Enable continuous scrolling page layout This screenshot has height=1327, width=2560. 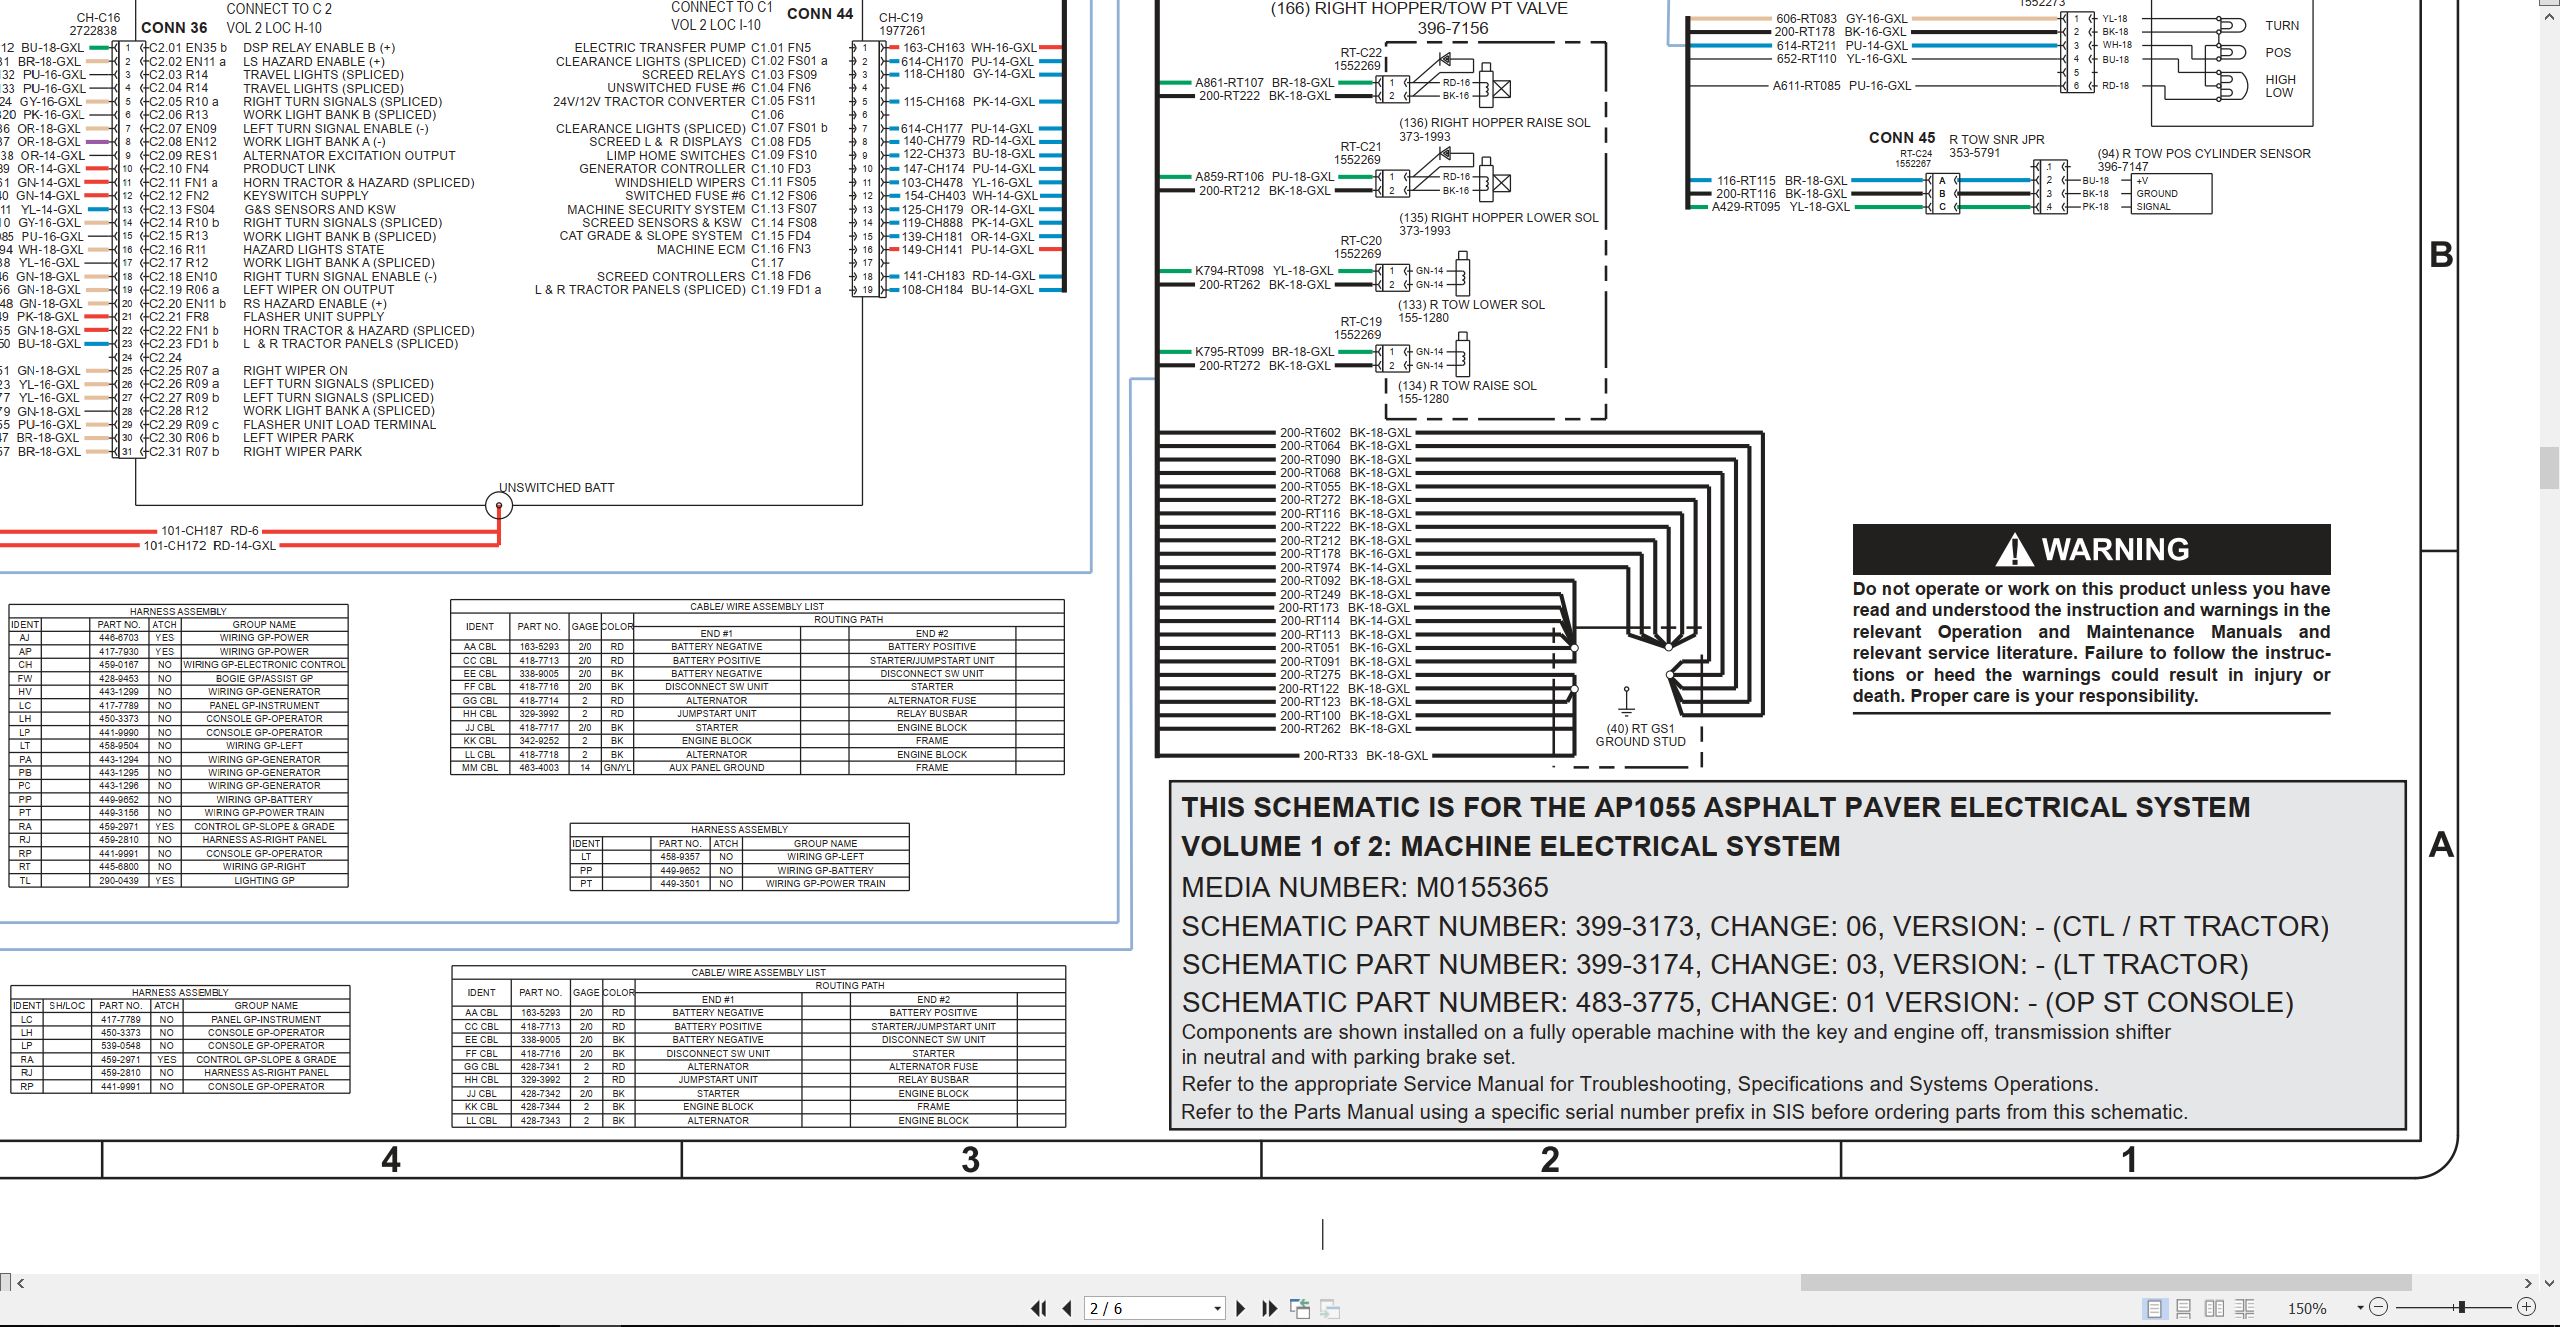(x=2184, y=1308)
